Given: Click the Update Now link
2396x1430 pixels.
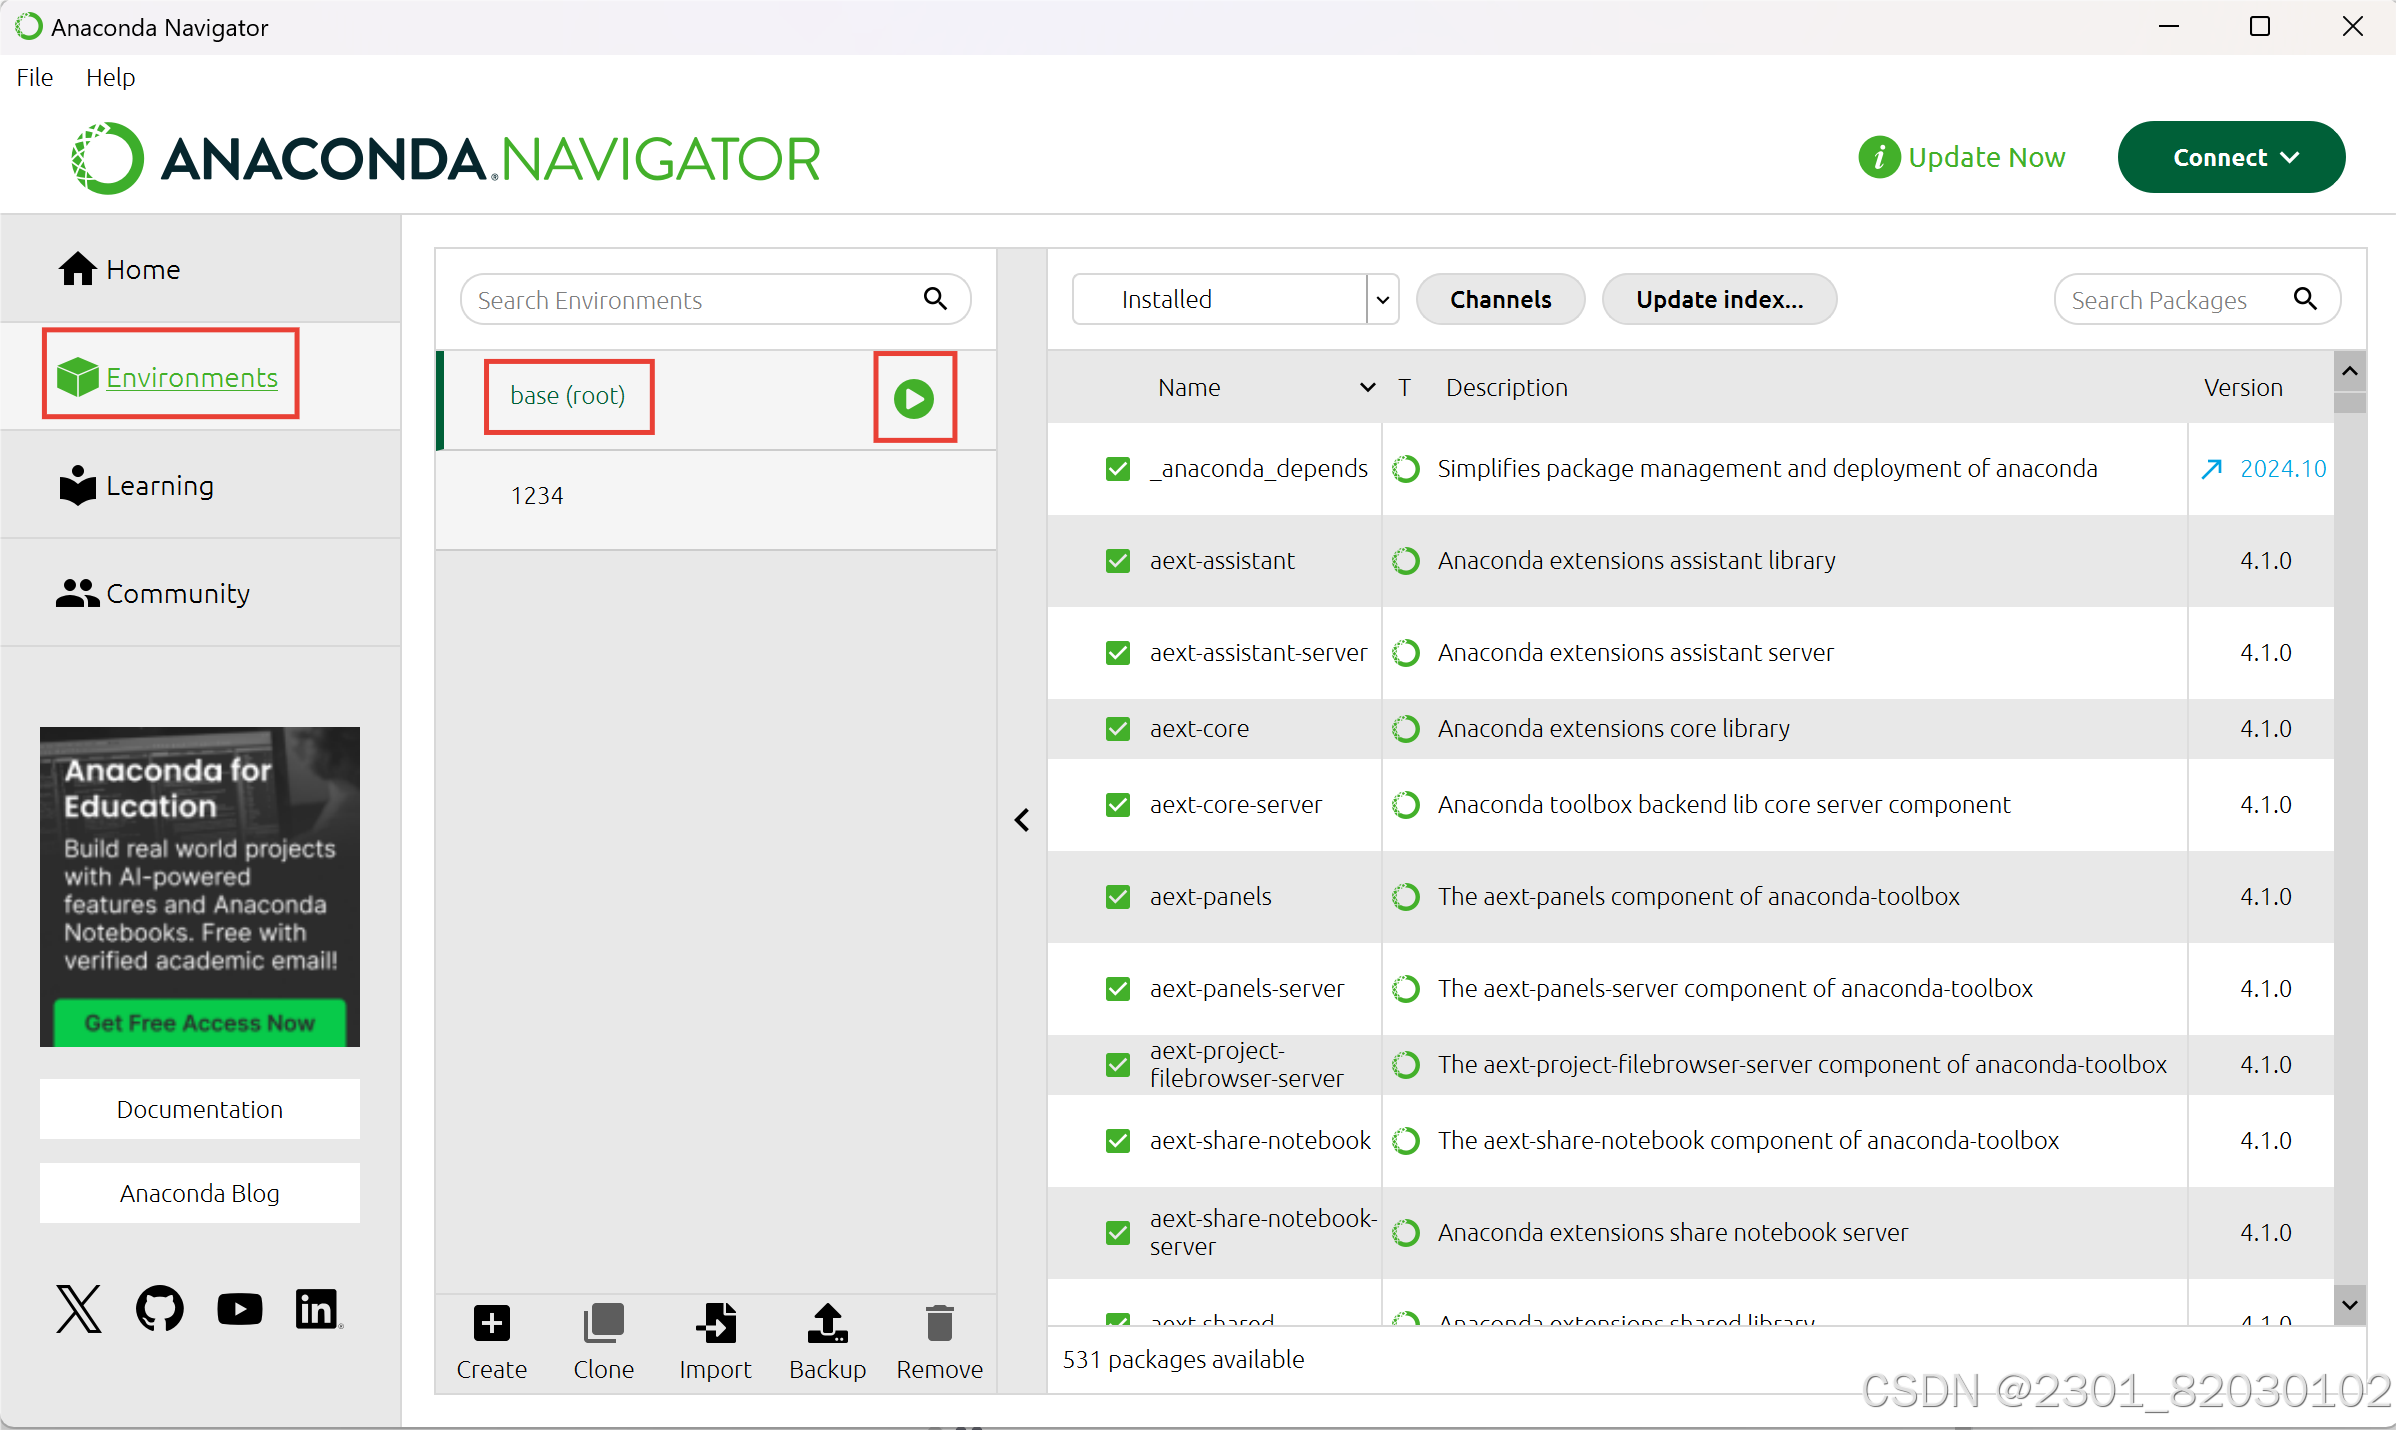Looking at the screenshot, I should (1986, 157).
